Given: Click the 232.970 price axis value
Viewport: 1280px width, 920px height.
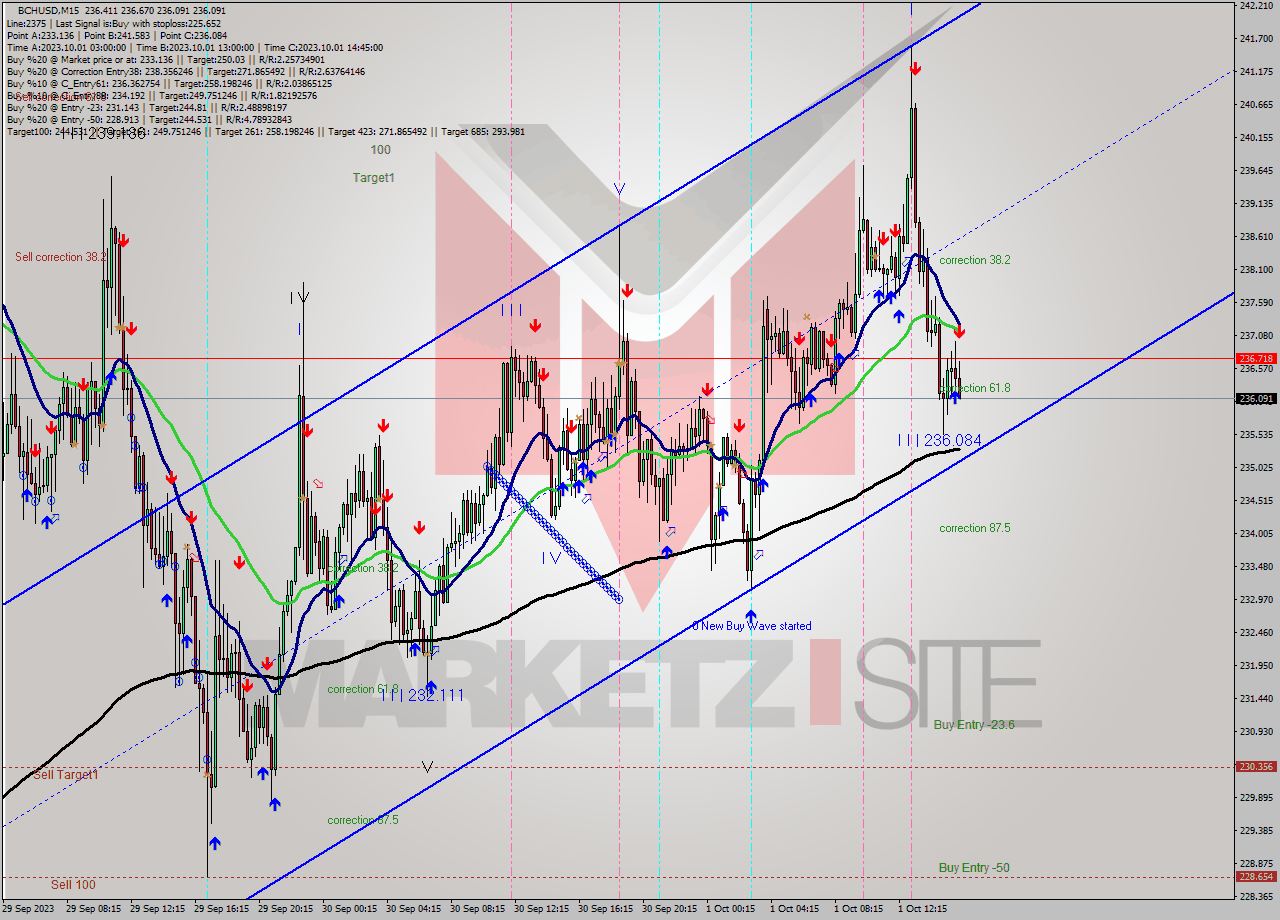Looking at the screenshot, I should click(1256, 600).
